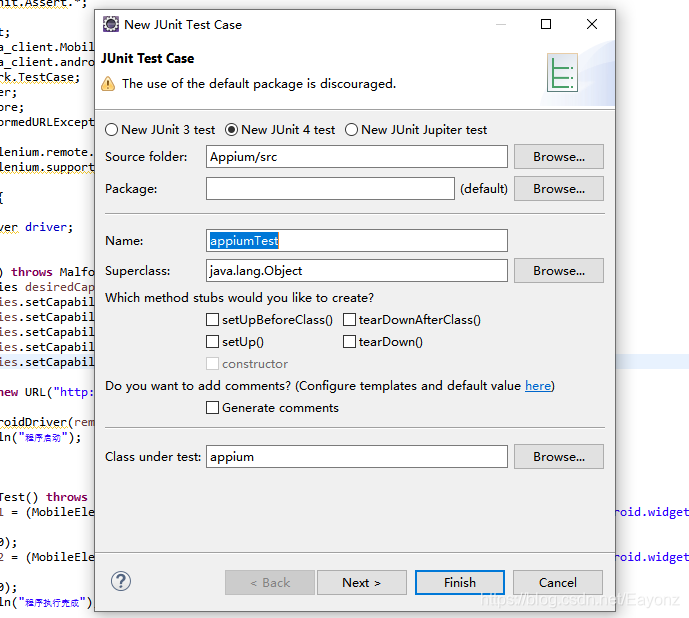The image size is (689, 618).
Task: Click the Class under test field
Action: click(x=357, y=457)
